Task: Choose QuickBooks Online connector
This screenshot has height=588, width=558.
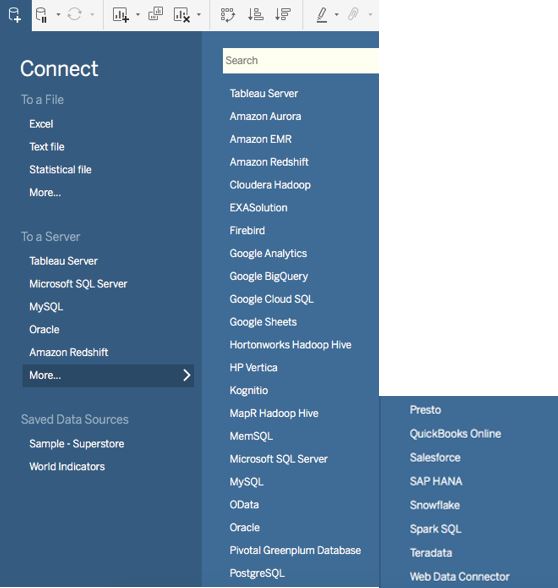Action: pyautogui.click(x=455, y=434)
